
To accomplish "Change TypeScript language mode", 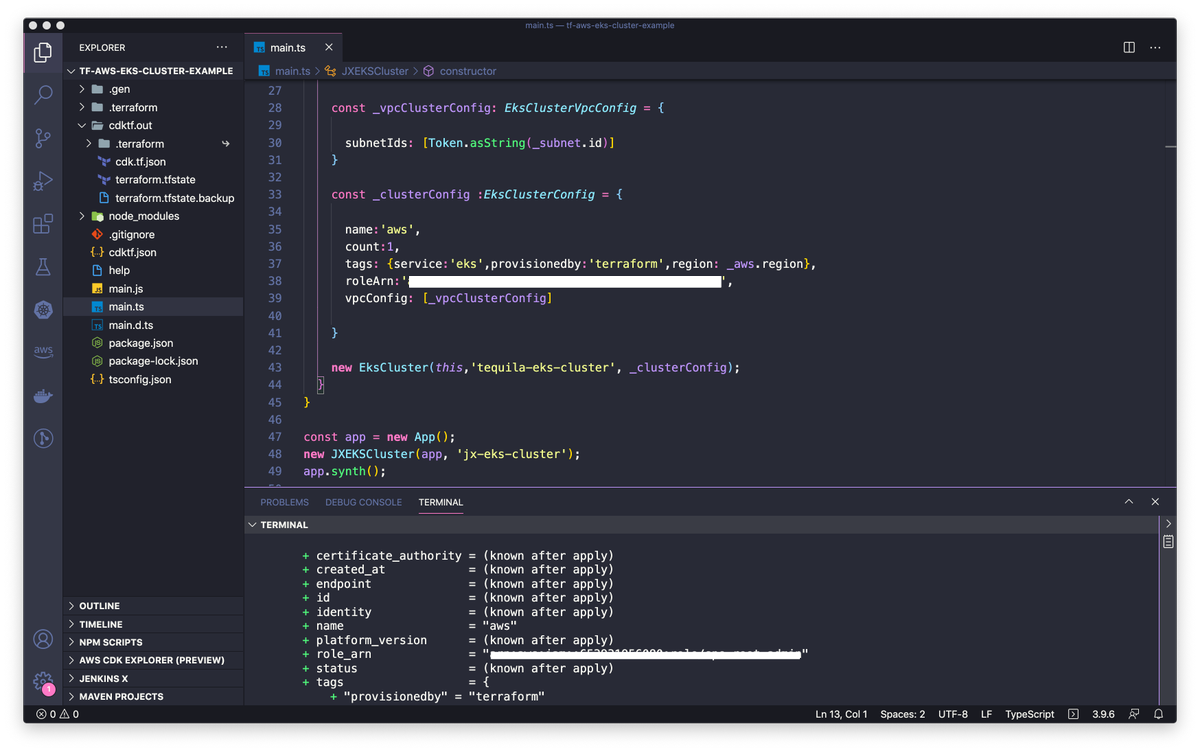I will point(1029,714).
